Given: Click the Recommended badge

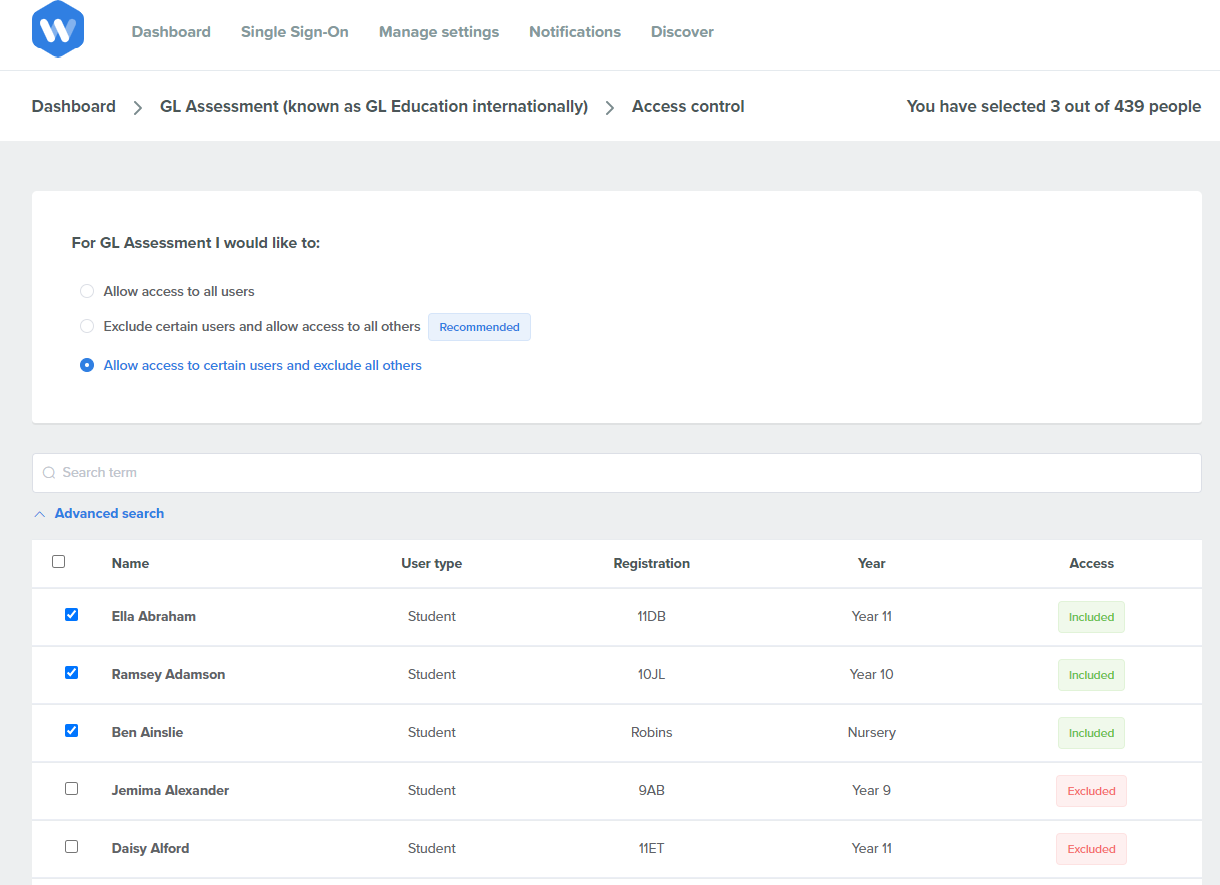Looking at the screenshot, I should coord(480,327).
